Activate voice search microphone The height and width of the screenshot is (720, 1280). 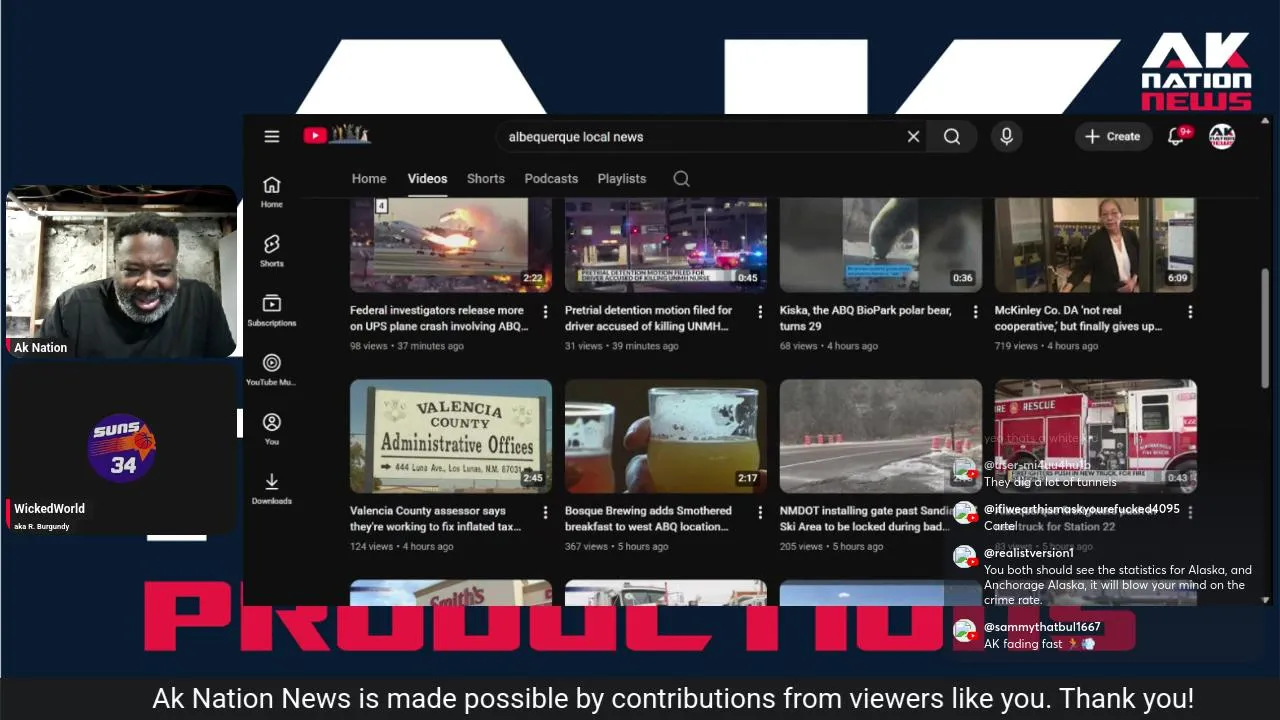[x=1007, y=137]
